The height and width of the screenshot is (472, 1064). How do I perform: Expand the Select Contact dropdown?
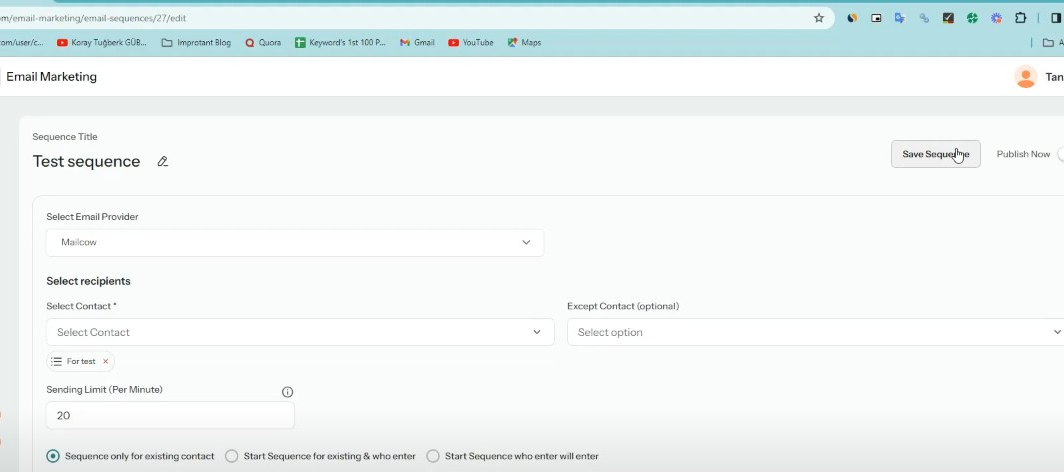pos(301,332)
